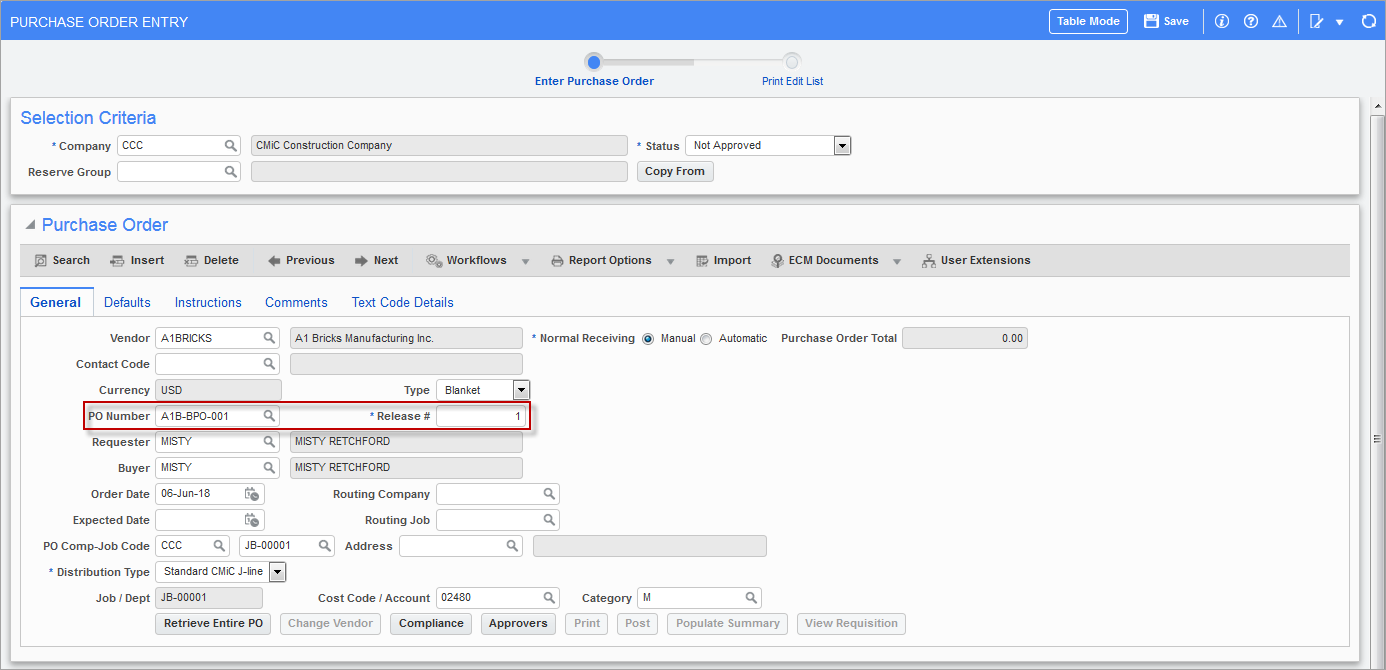Click the PO Number search icon
The image size is (1386, 670).
269,416
